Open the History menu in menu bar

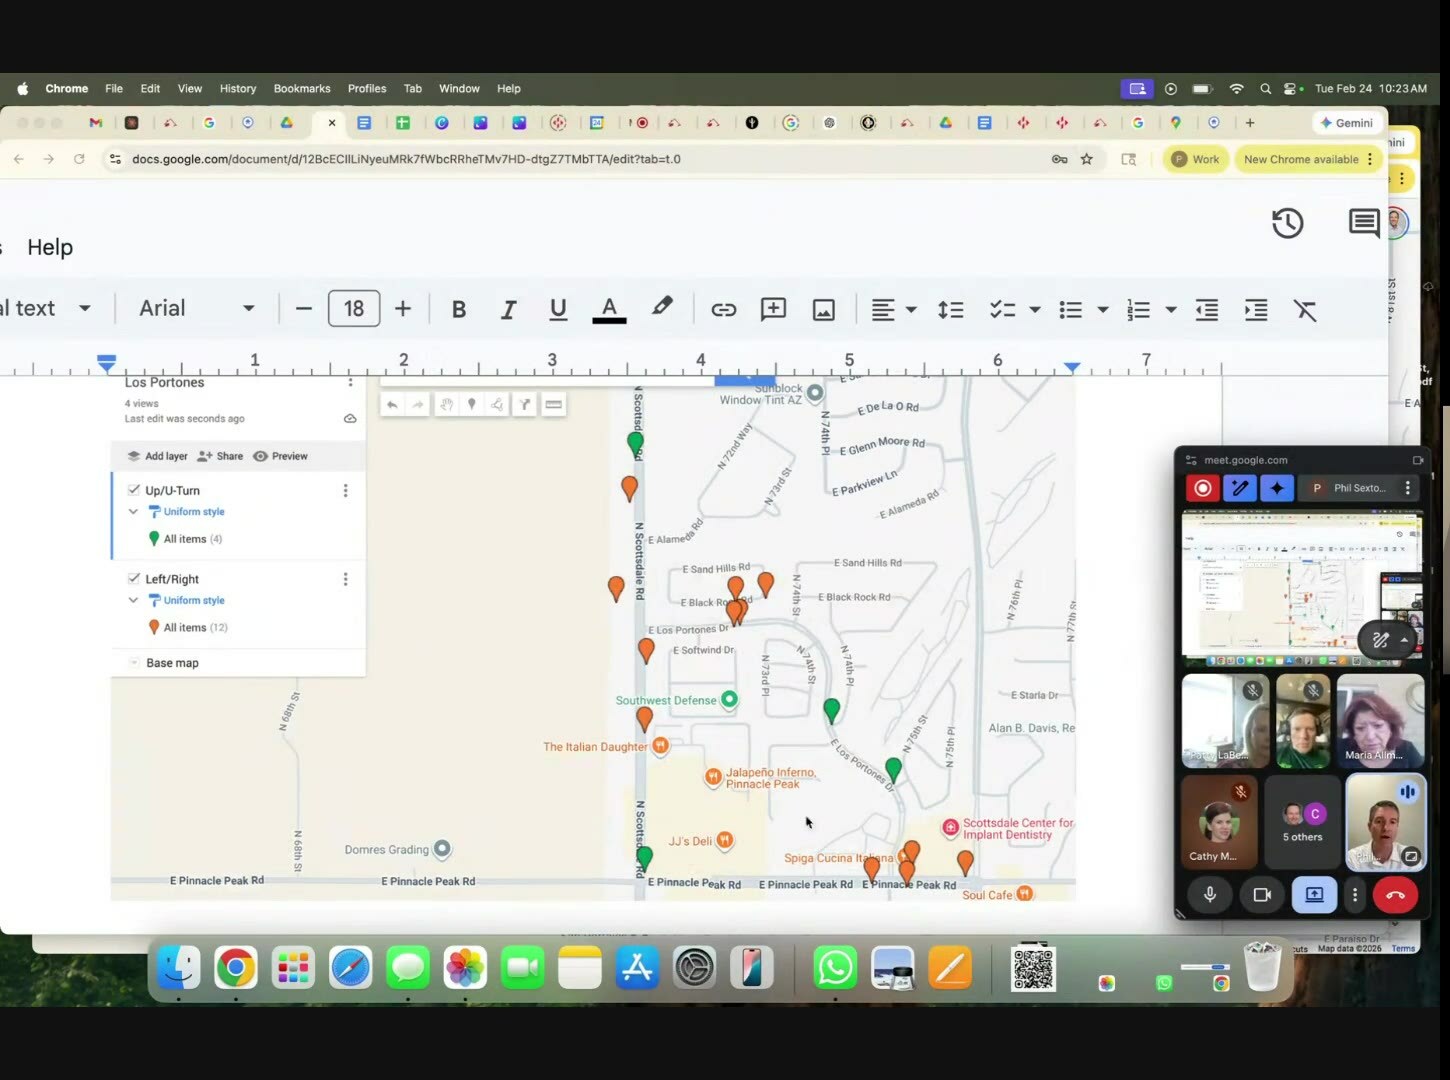238,89
